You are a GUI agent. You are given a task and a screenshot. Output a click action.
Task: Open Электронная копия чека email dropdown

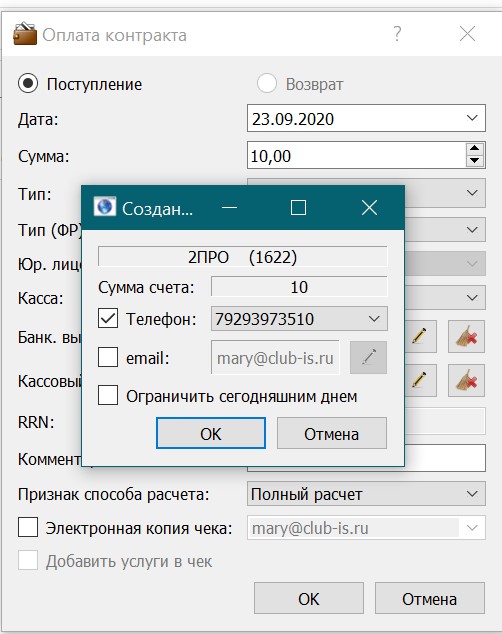point(472,528)
